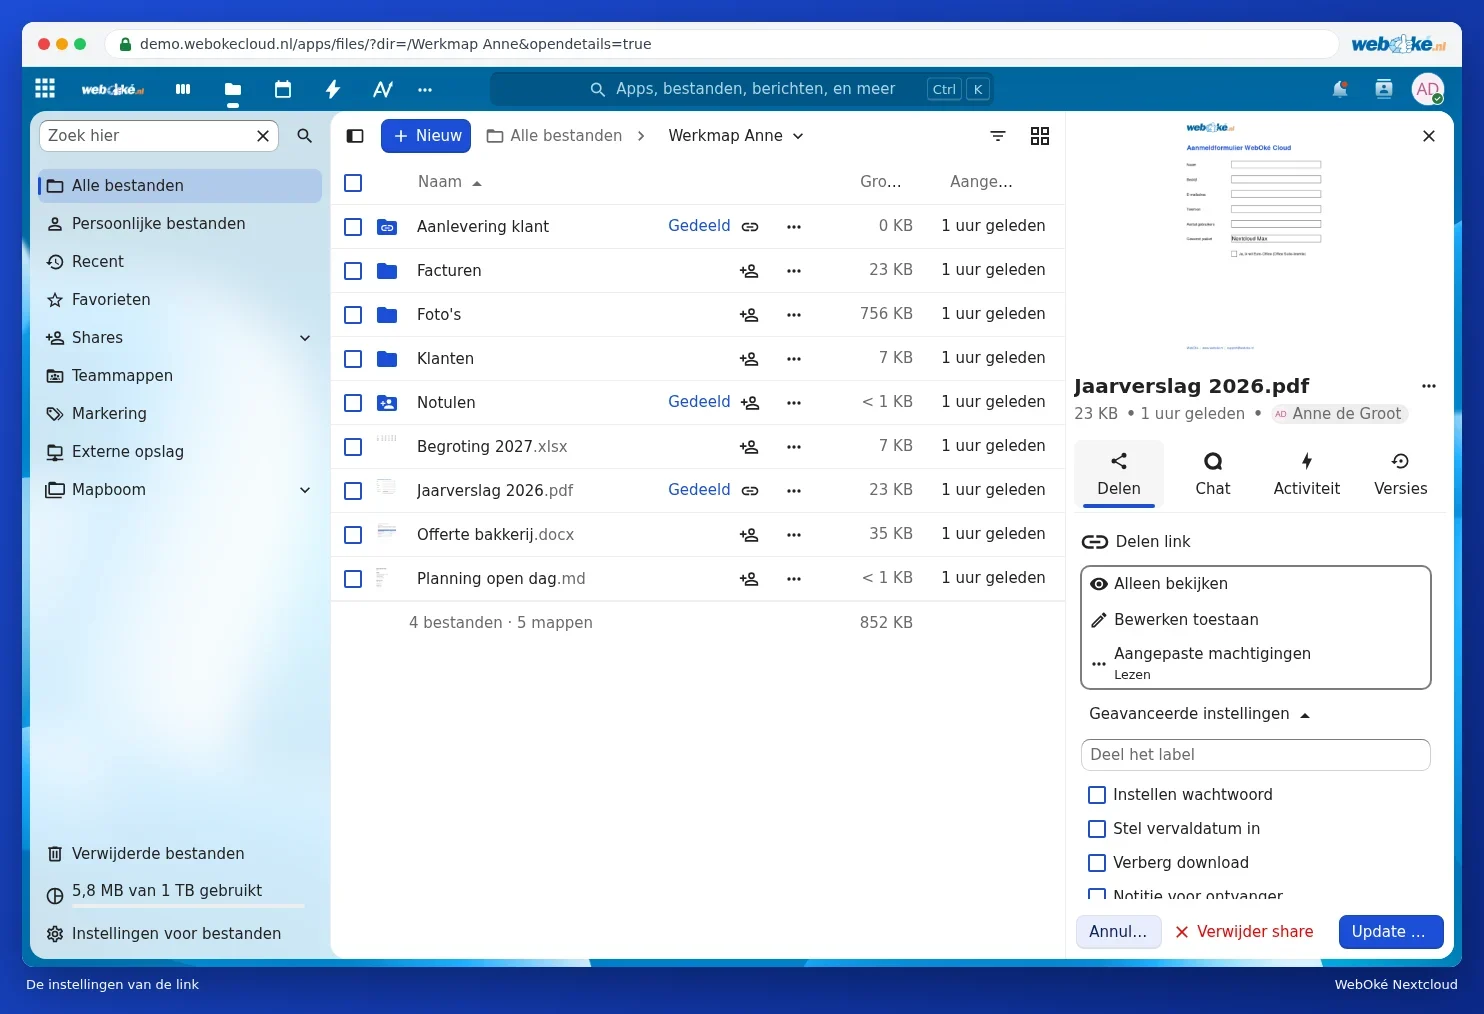Expand the Mapboom sidebar section
Image resolution: width=1484 pixels, height=1014 pixels.
point(305,490)
